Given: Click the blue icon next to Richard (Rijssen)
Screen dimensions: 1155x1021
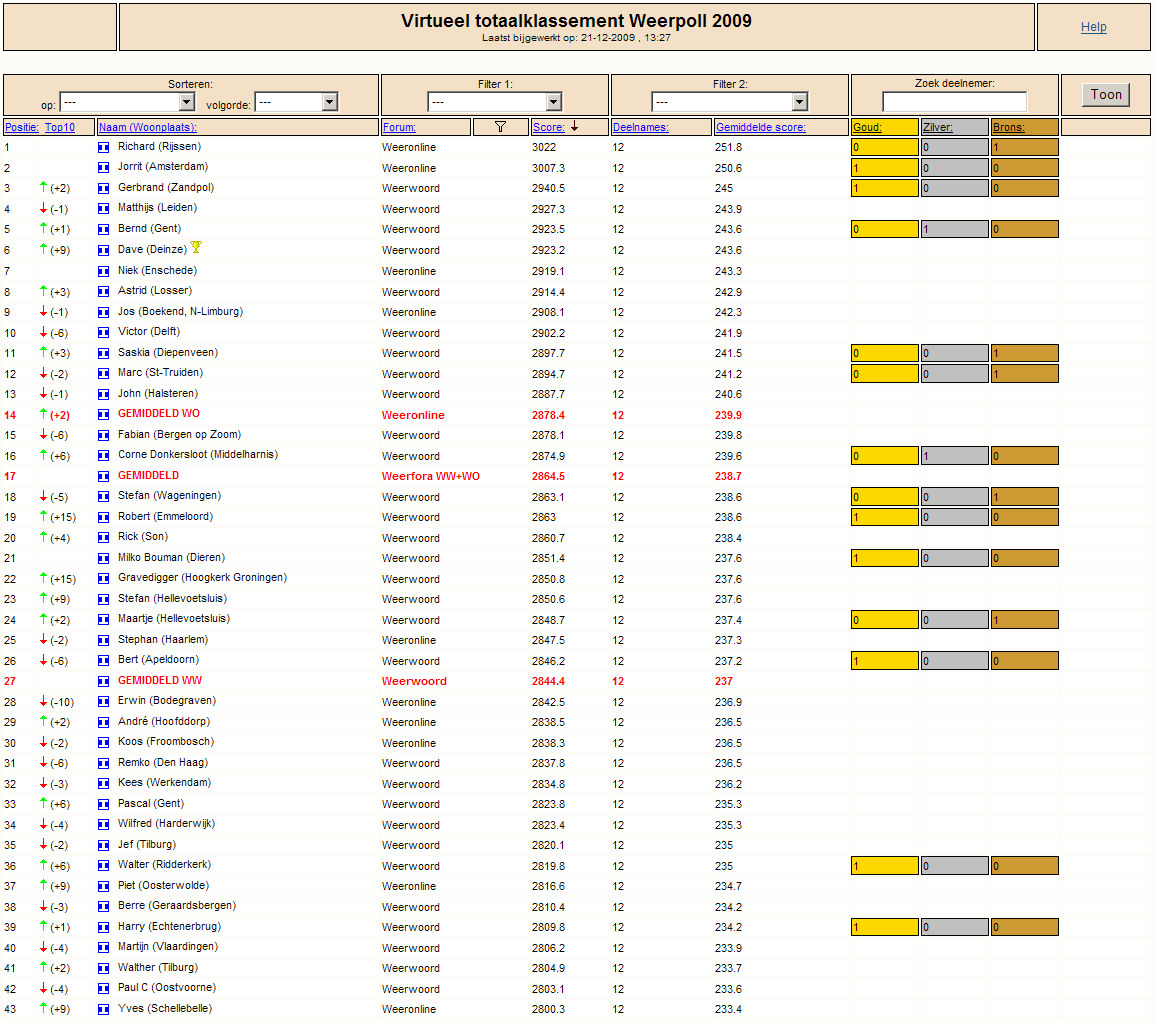Looking at the screenshot, I should click(x=103, y=148).
